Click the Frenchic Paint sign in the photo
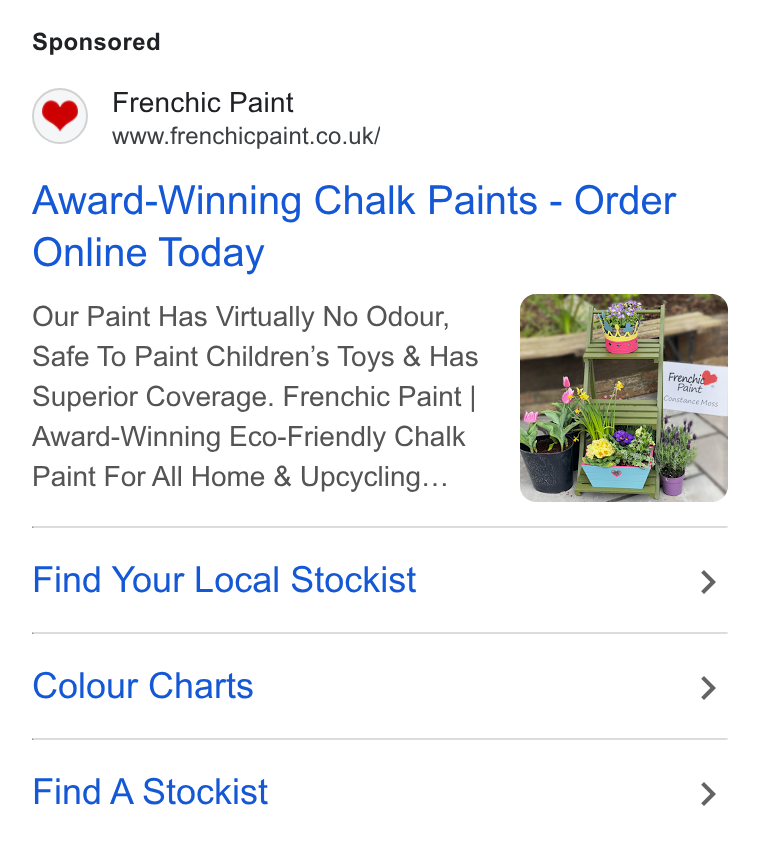 (x=694, y=389)
